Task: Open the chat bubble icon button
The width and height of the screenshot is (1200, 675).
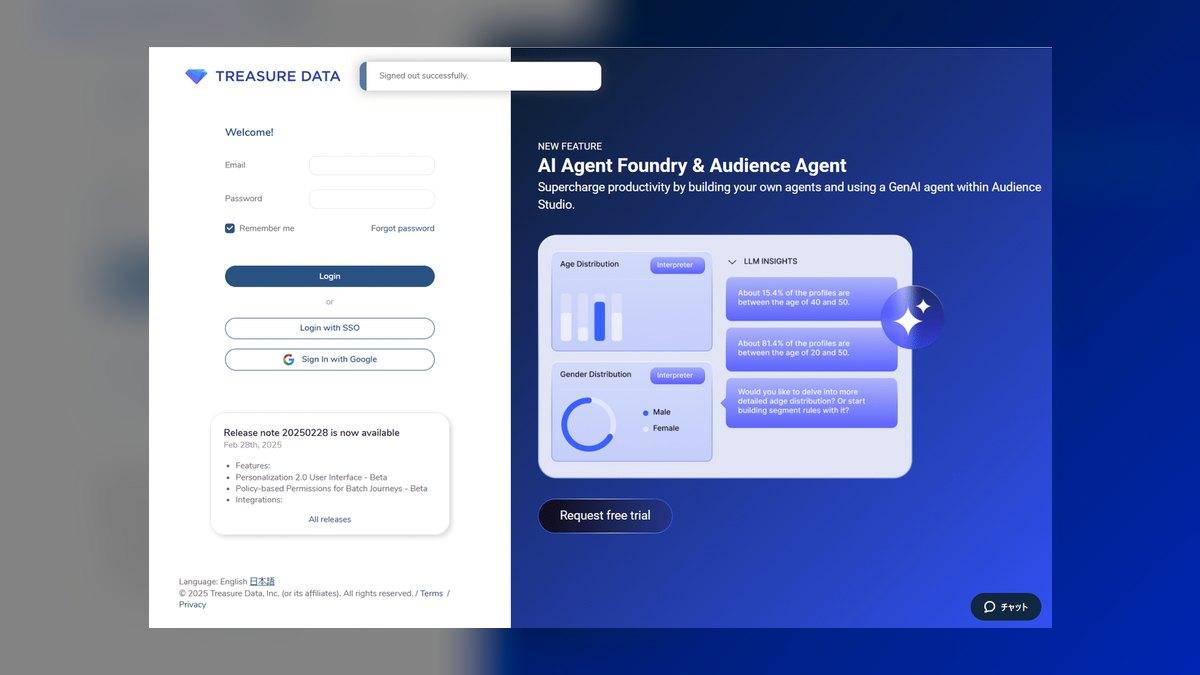Action: point(1005,607)
